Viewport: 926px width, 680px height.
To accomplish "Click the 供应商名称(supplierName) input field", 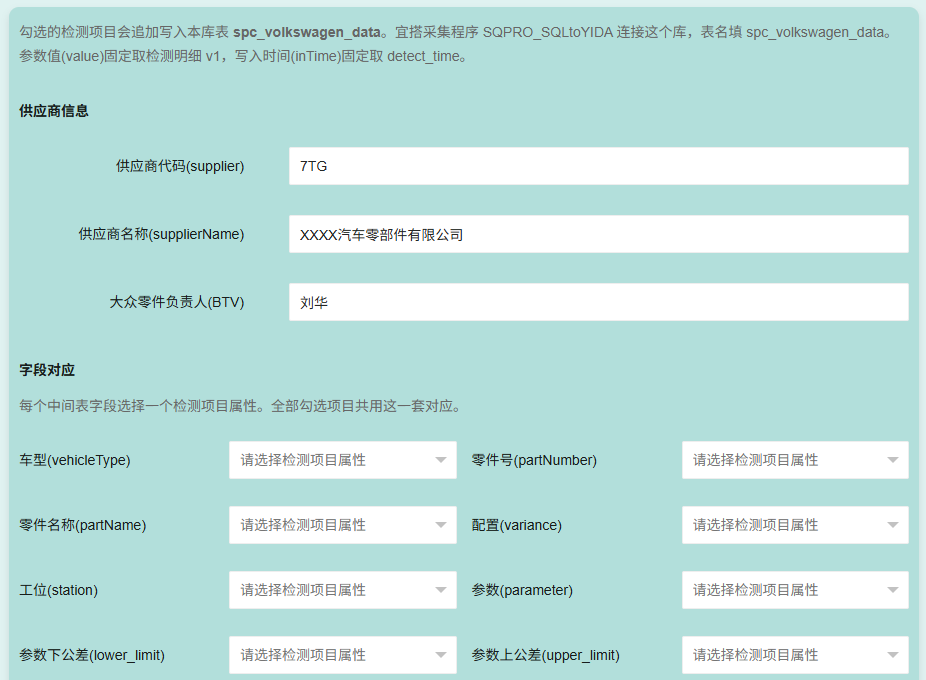I will [x=598, y=234].
